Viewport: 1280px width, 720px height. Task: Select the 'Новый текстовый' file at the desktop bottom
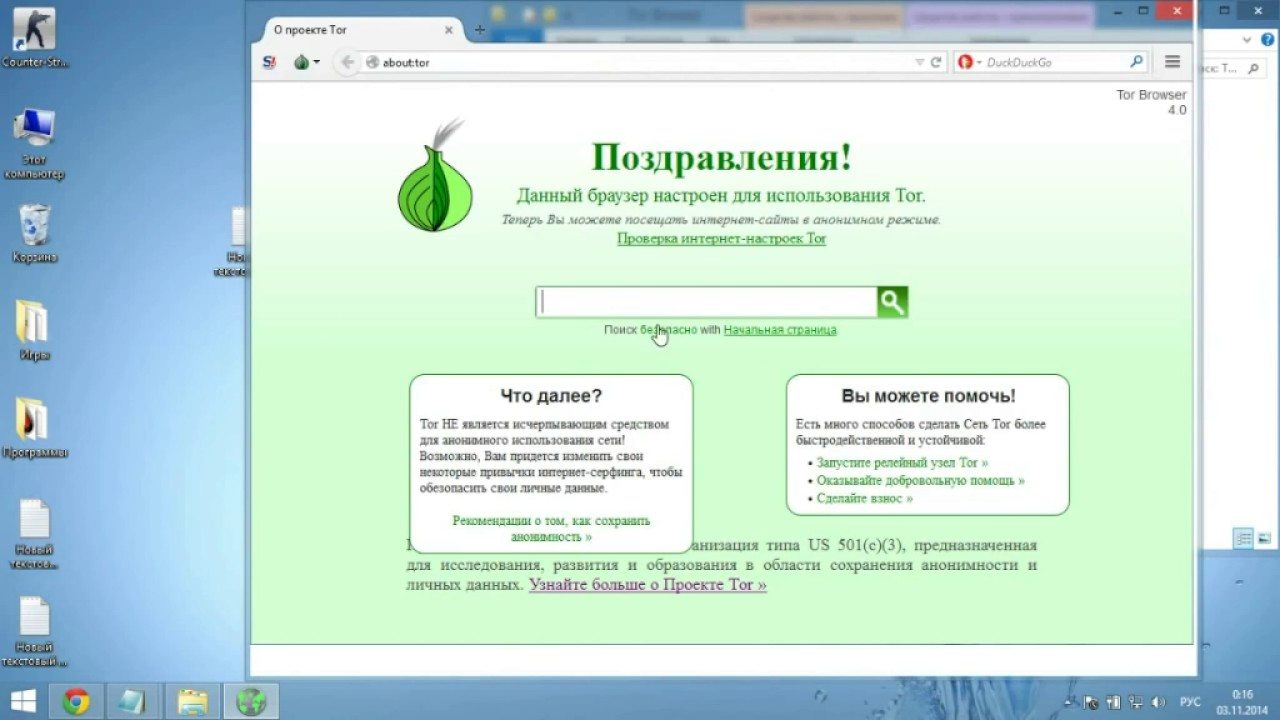[34, 632]
